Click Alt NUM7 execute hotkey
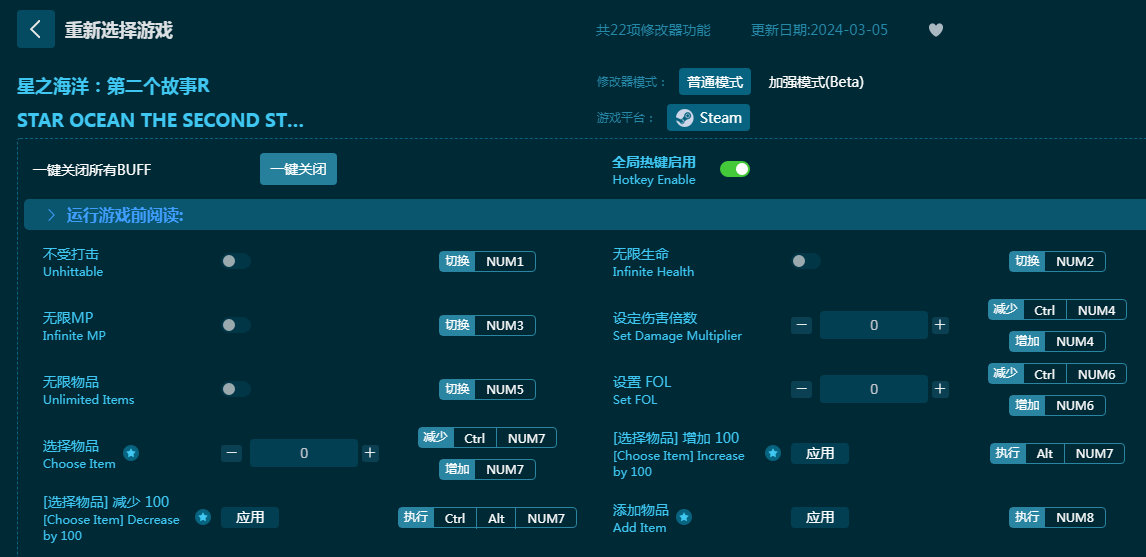This screenshot has width=1146, height=557. pyautogui.click(x=1058, y=453)
